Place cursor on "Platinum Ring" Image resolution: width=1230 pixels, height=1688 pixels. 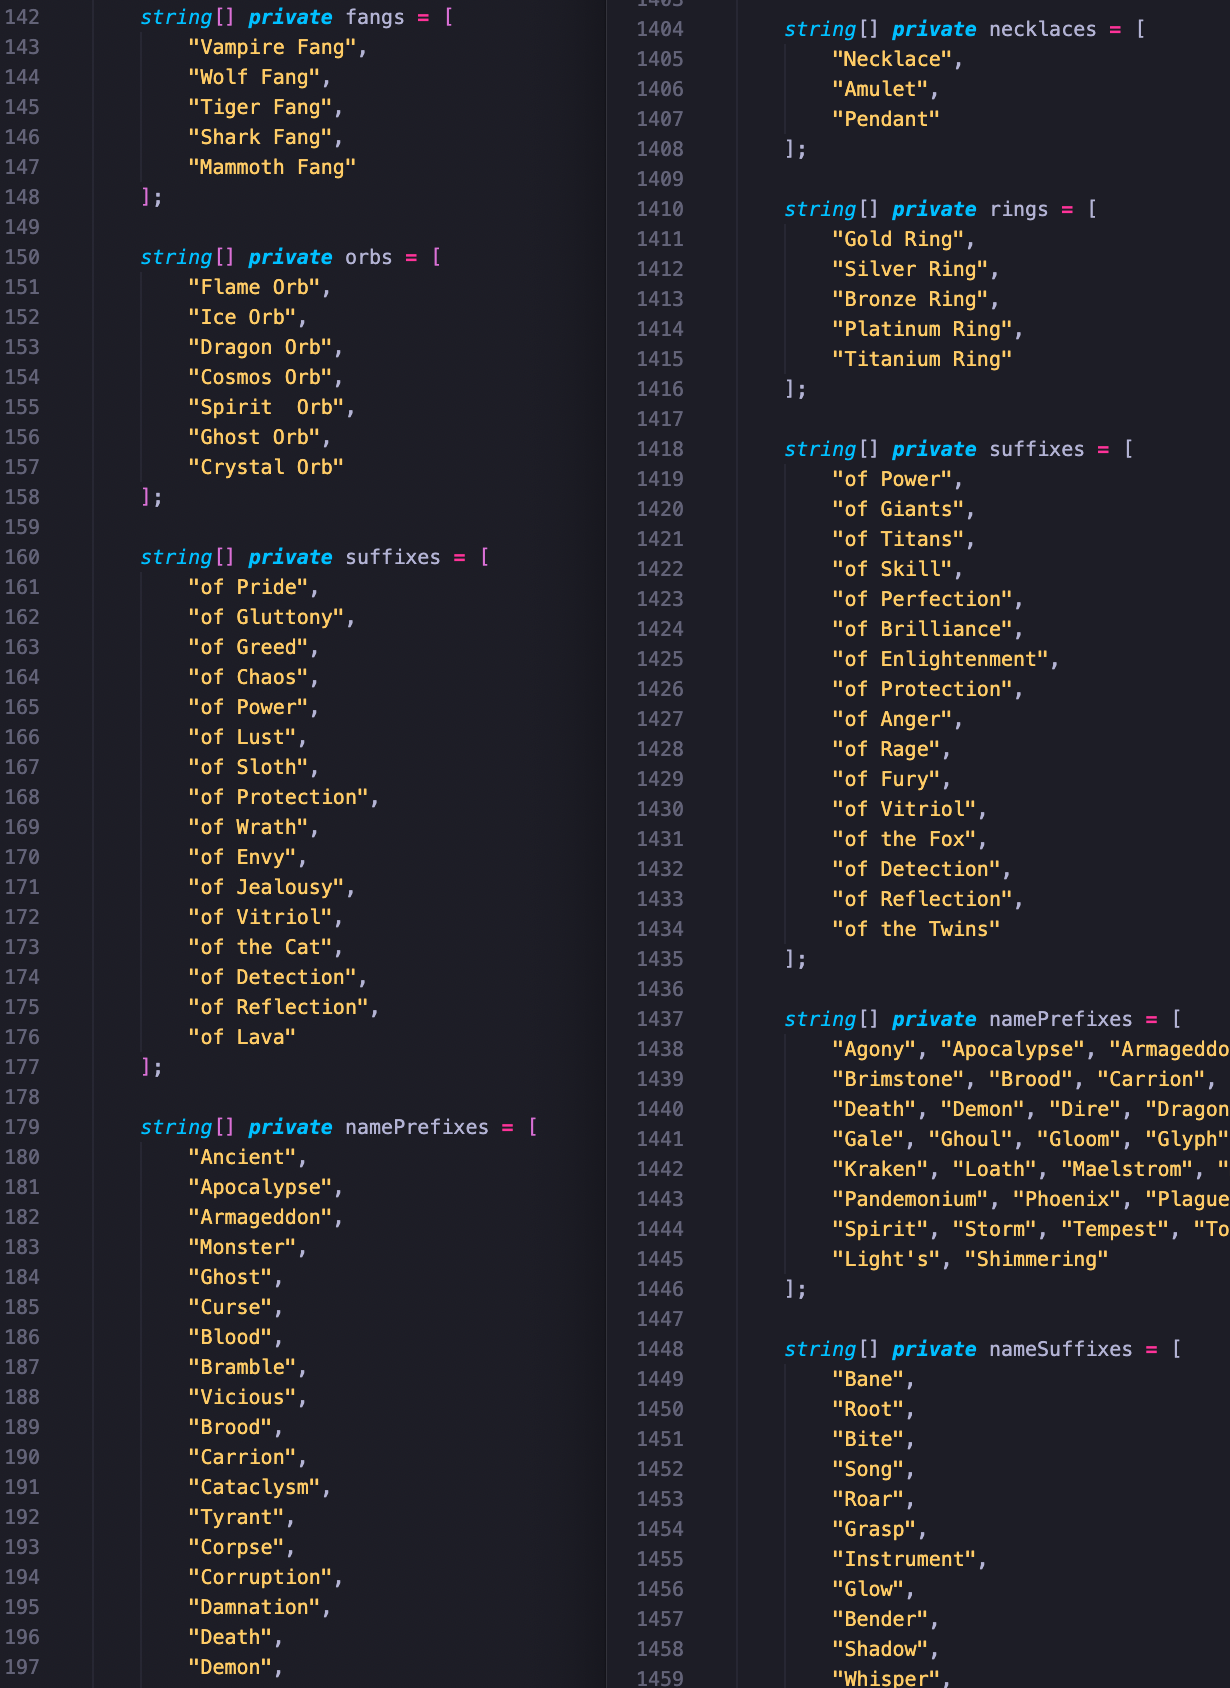click(922, 329)
